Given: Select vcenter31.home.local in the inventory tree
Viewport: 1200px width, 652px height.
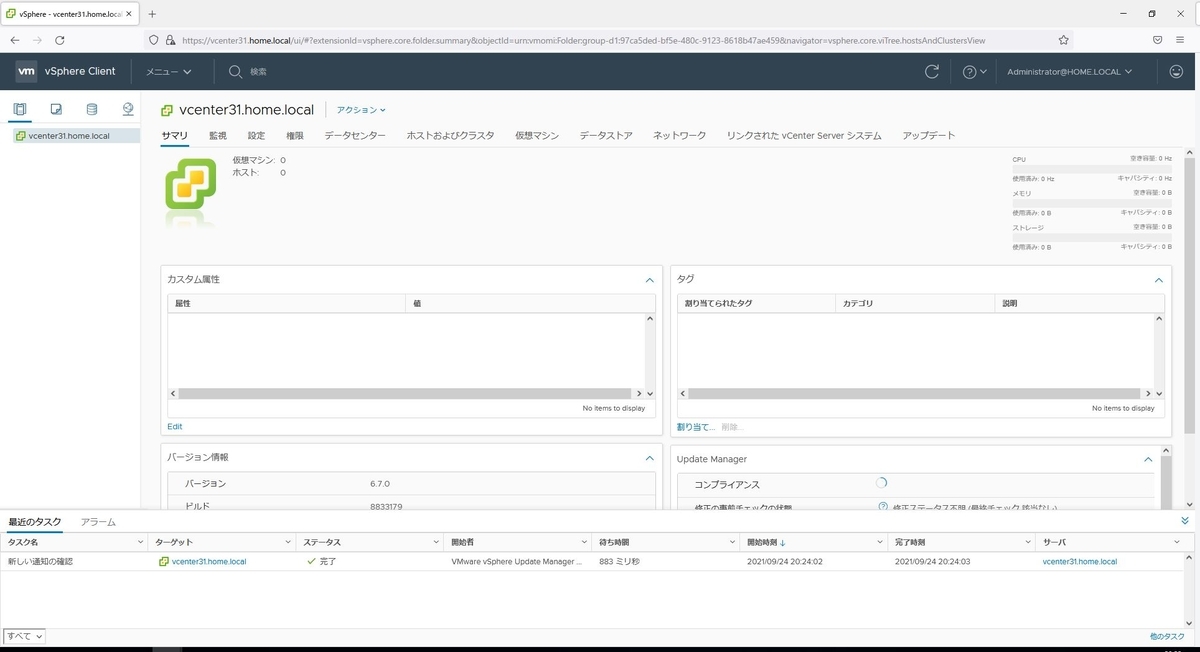Looking at the screenshot, I should click(x=69, y=136).
